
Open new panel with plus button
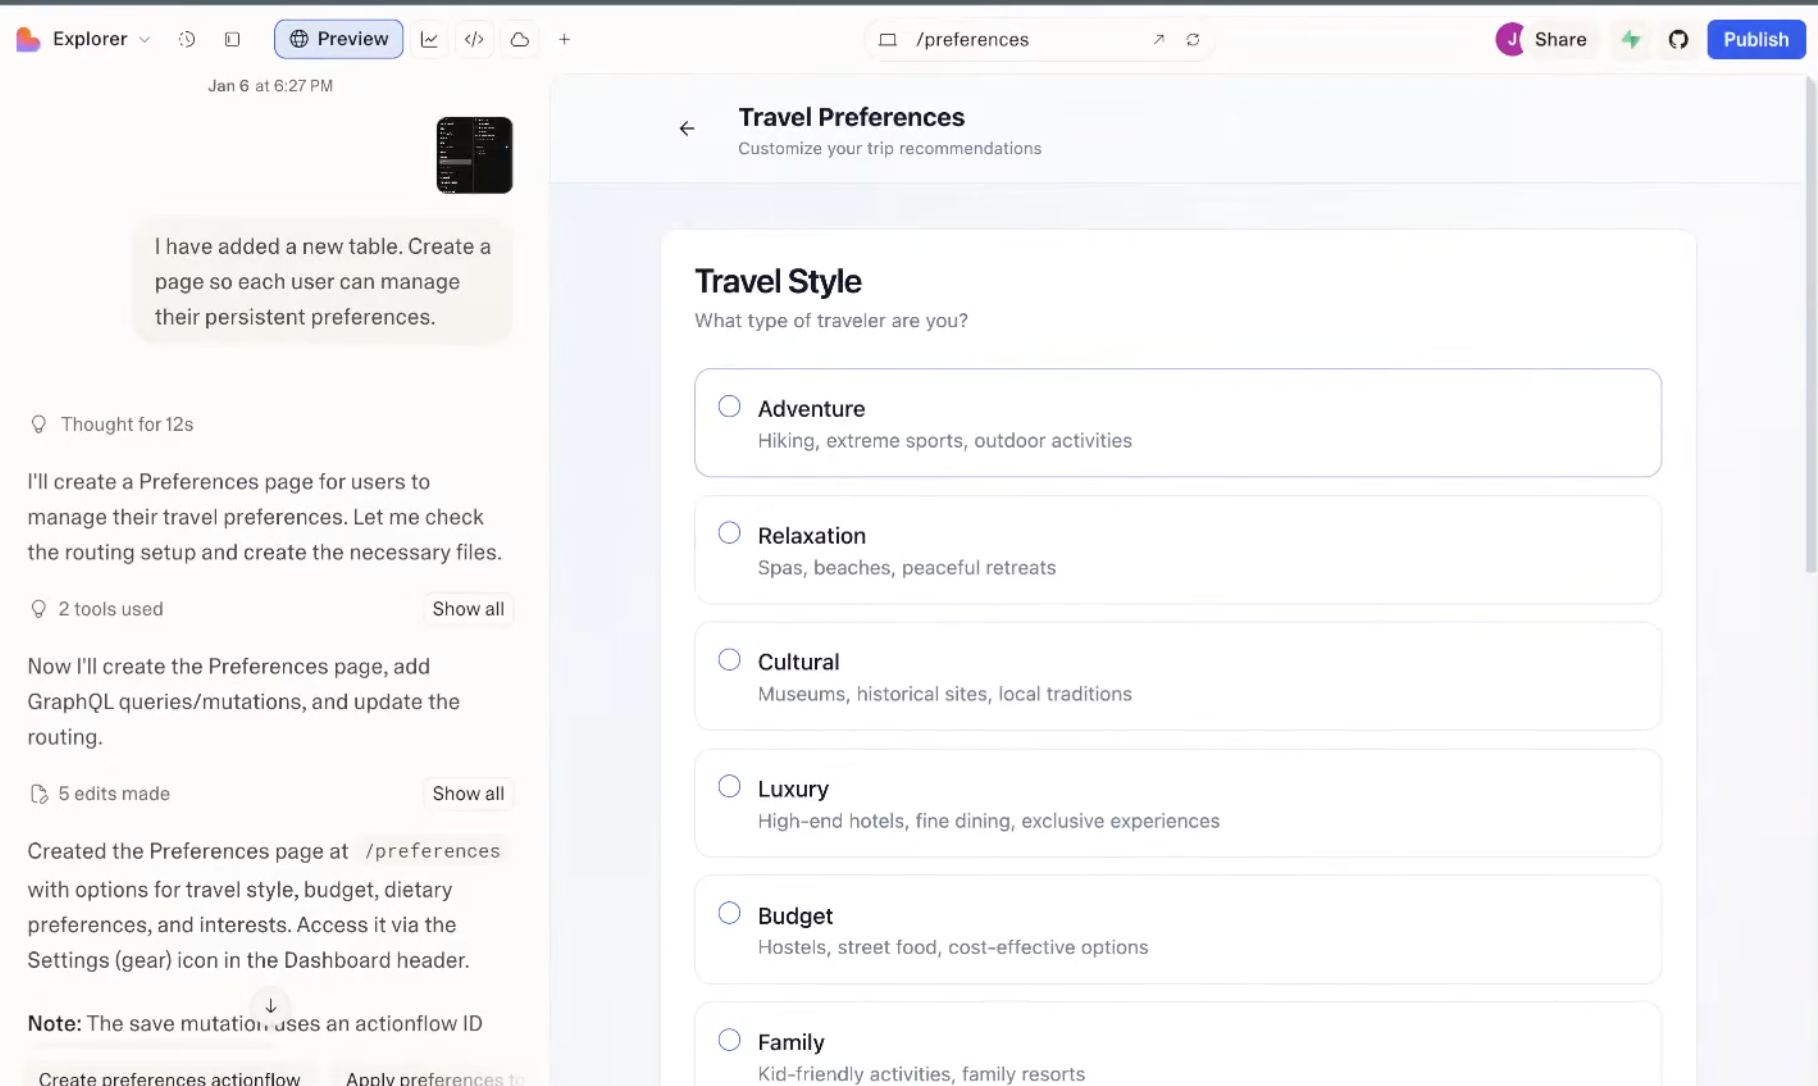[x=564, y=39]
